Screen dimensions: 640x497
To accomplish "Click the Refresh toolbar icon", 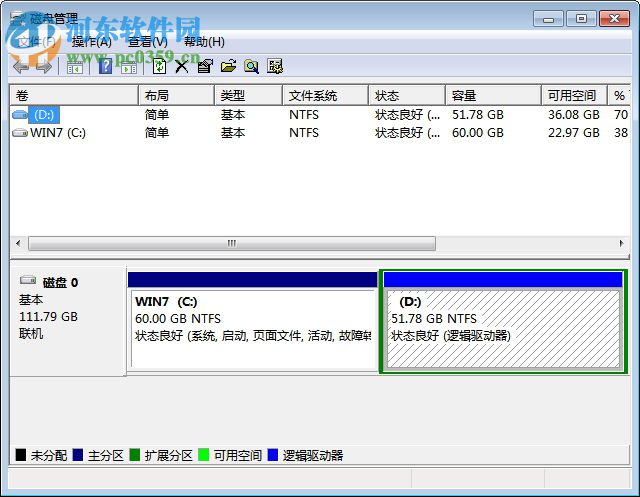I will [x=159, y=66].
